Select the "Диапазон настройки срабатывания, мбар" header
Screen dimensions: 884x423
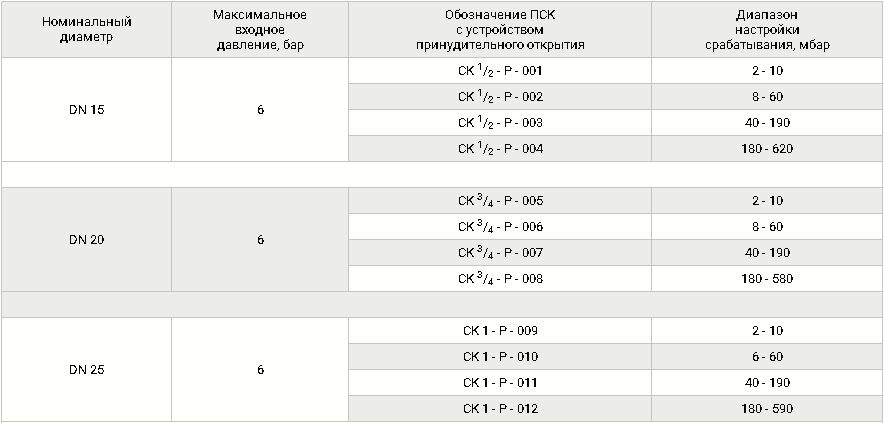[x=767, y=29]
